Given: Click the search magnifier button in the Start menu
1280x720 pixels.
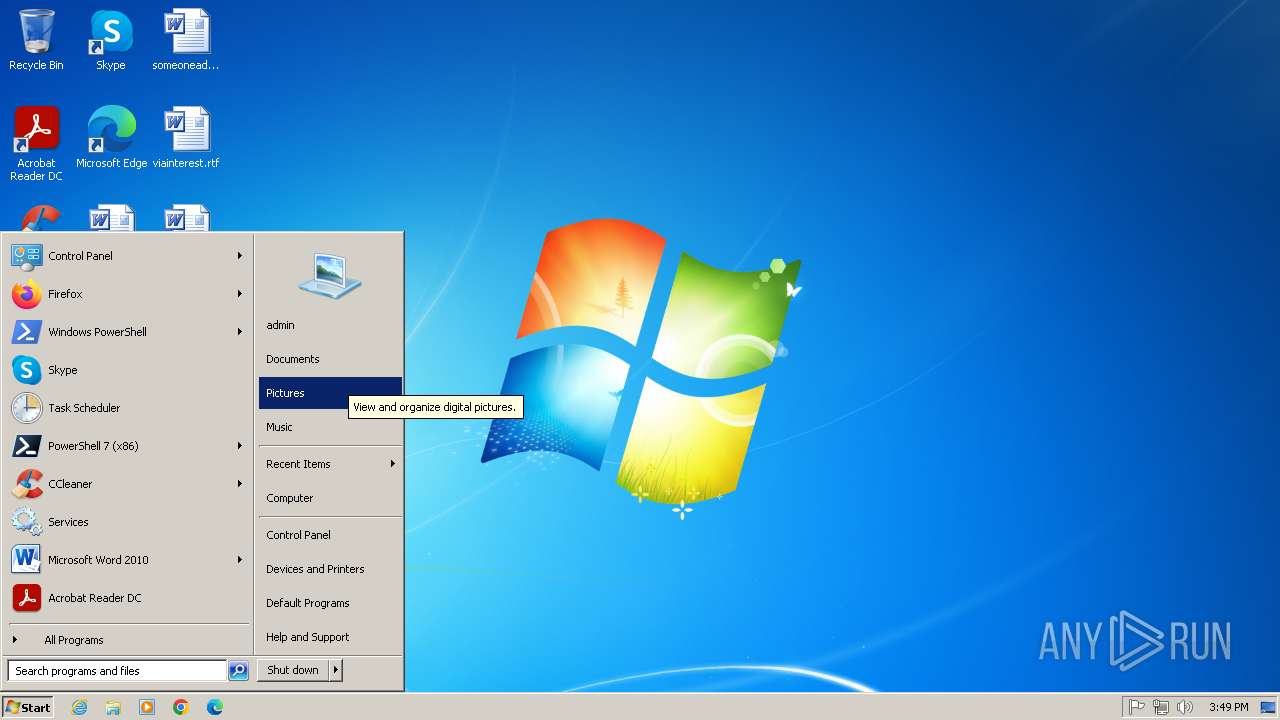Looking at the screenshot, I should tap(238, 671).
